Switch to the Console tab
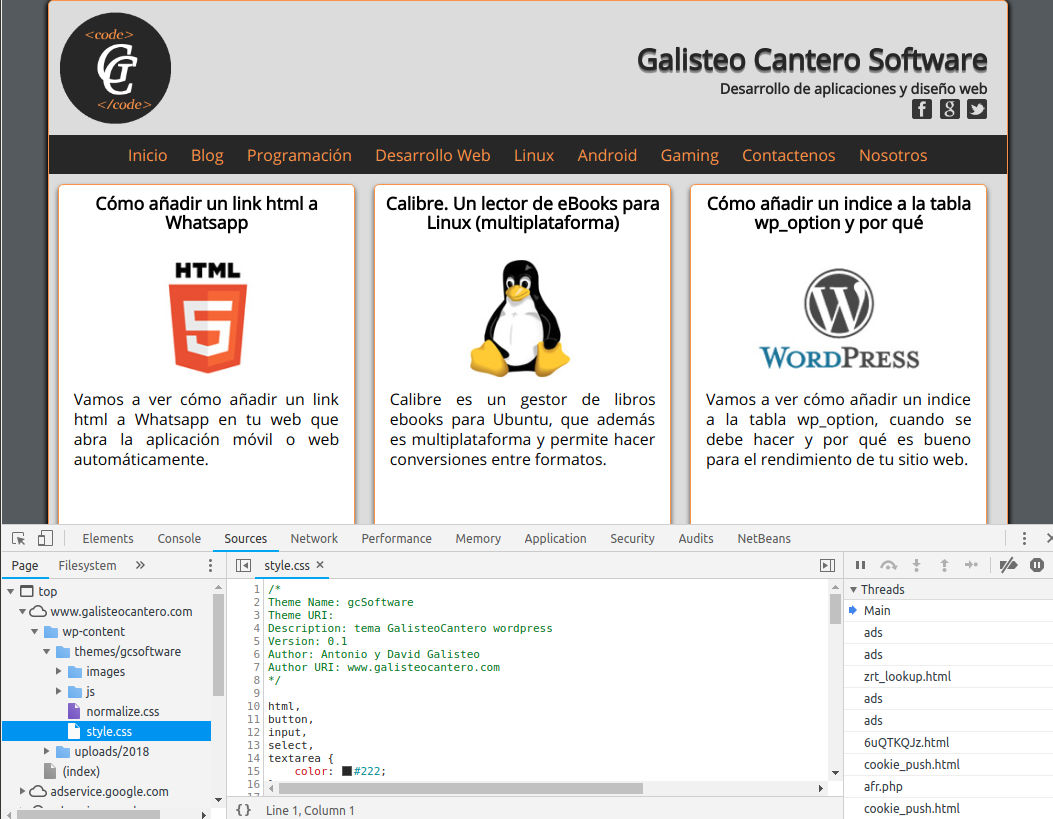This screenshot has height=819, width=1053. (x=179, y=538)
